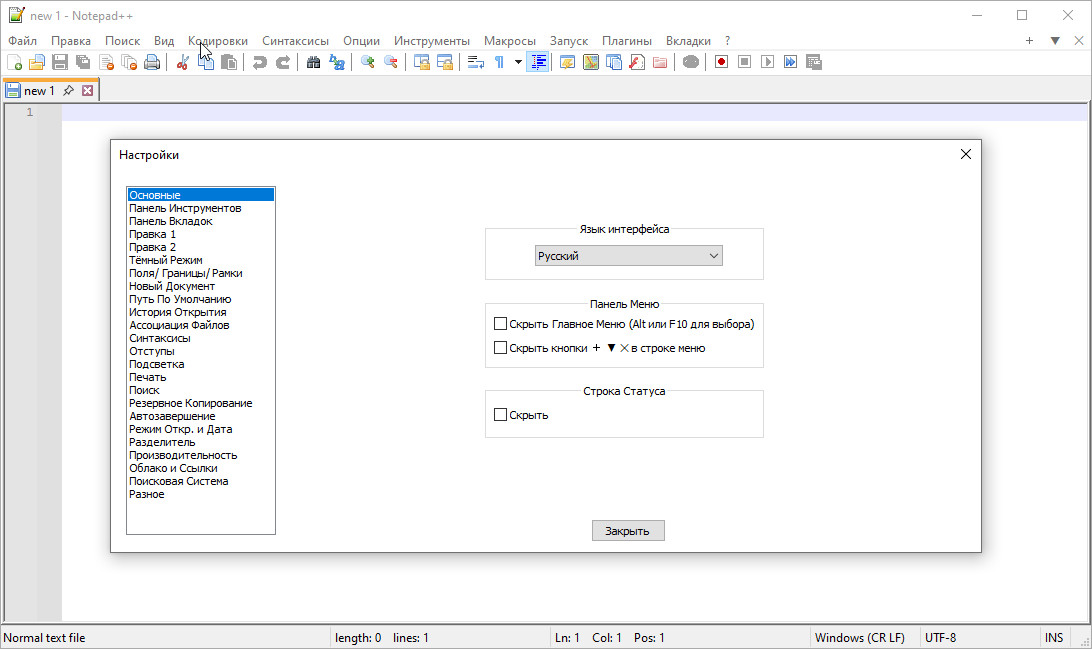The image size is (1092, 649).
Task: Click the Undo arrow icon
Action: point(260,62)
